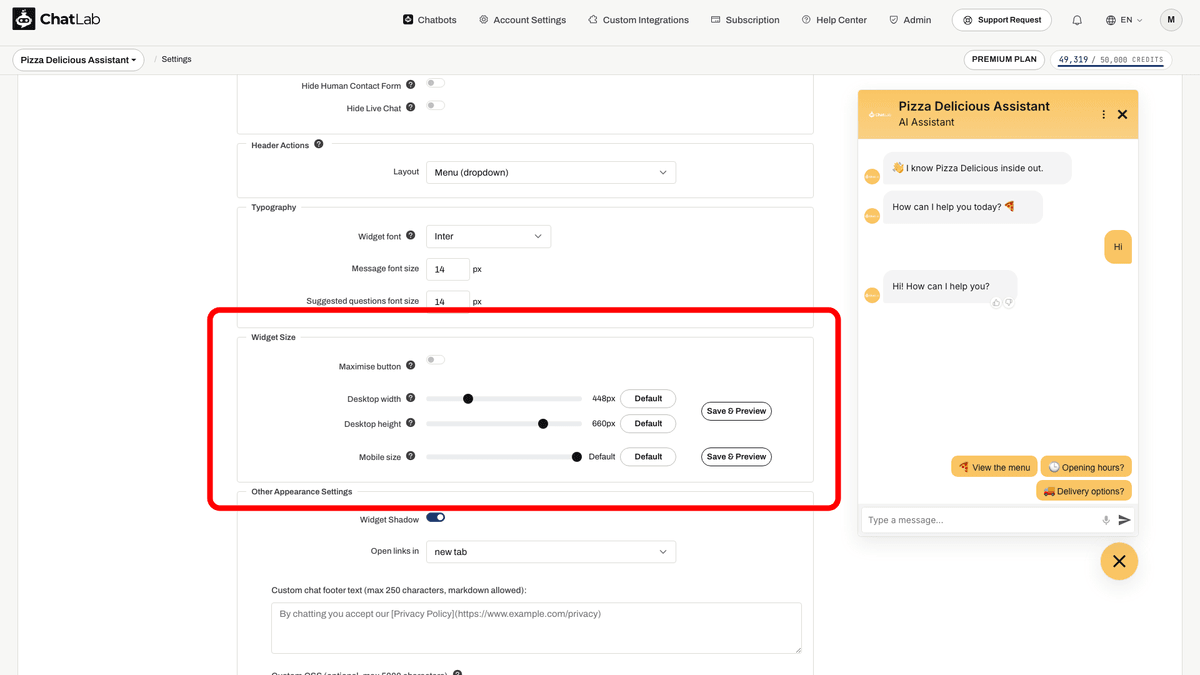Give thumbs down to the bot reply
The height and width of the screenshot is (675, 1200).
click(1009, 302)
